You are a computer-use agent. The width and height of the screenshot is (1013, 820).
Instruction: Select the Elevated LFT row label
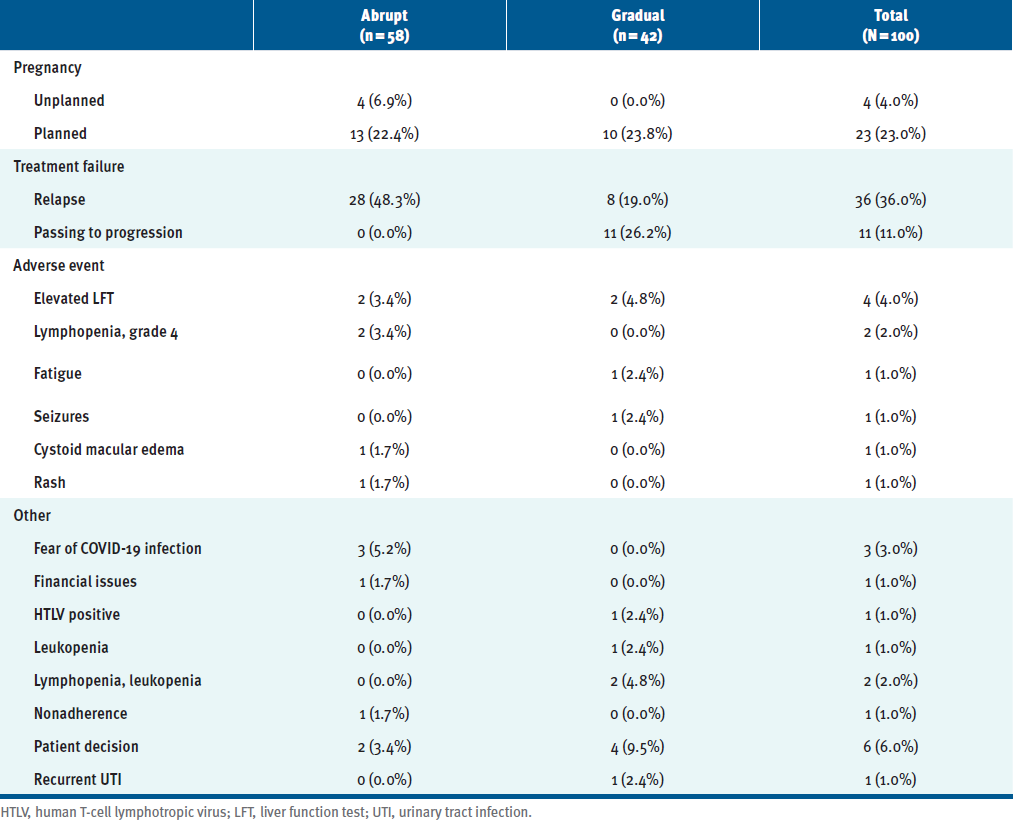(x=74, y=299)
